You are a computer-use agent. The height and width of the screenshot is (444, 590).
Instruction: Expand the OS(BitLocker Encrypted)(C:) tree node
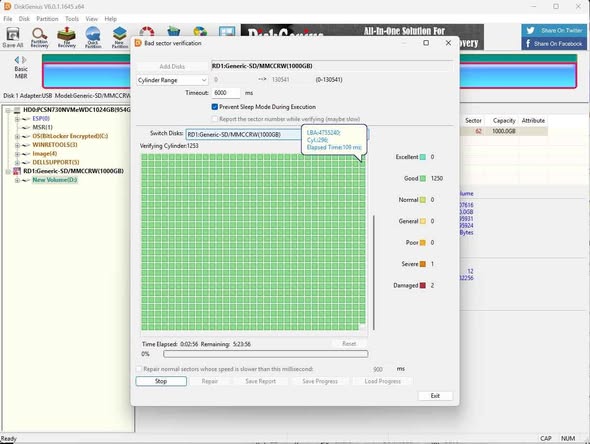[x=17, y=136]
